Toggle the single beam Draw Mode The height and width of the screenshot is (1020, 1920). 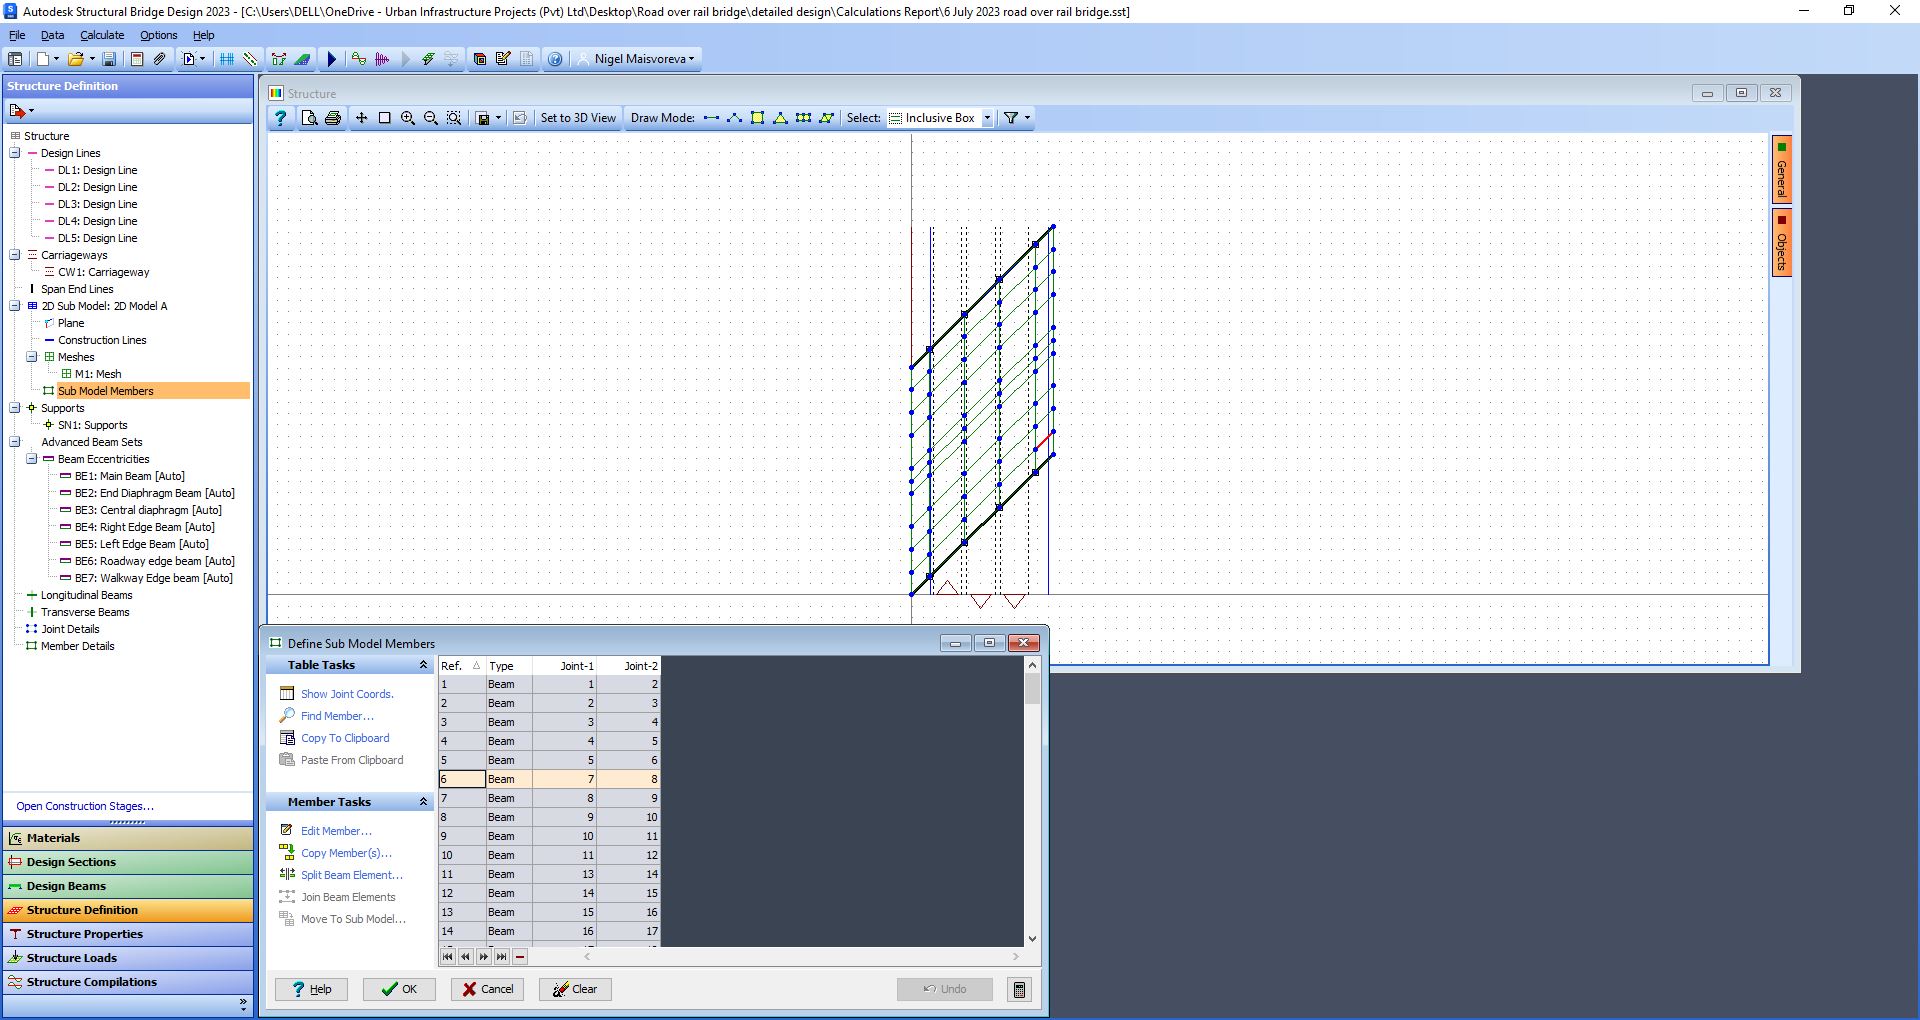point(711,117)
